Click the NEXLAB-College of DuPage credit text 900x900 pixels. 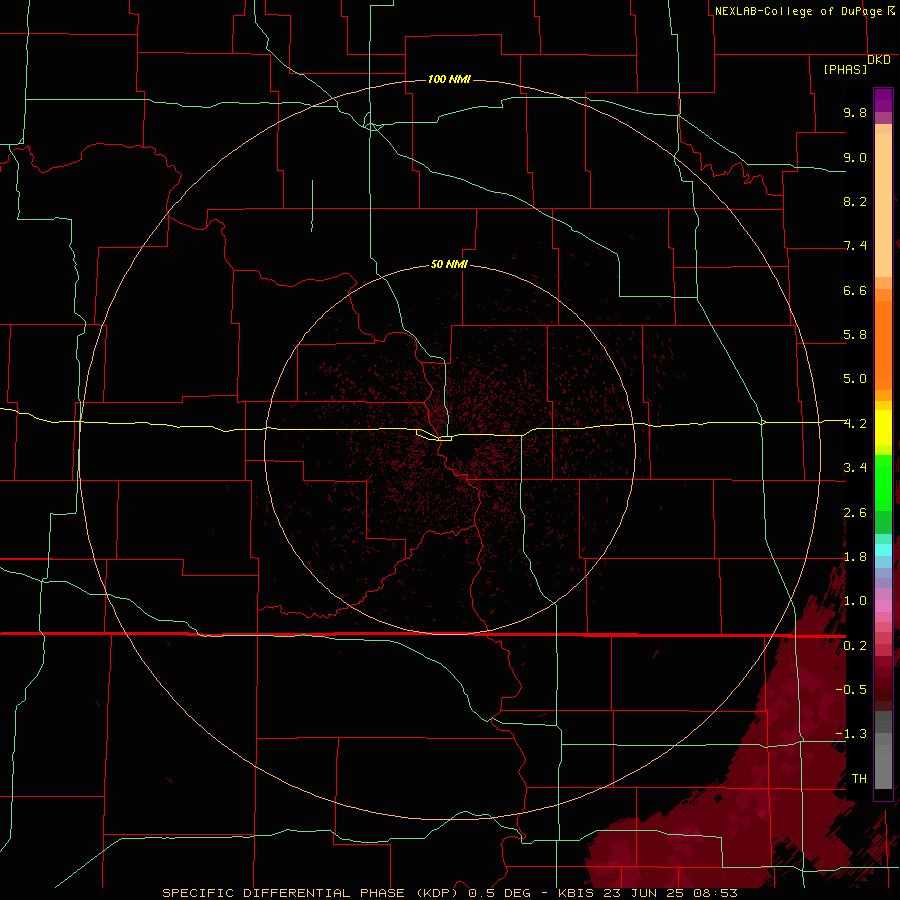pos(798,11)
